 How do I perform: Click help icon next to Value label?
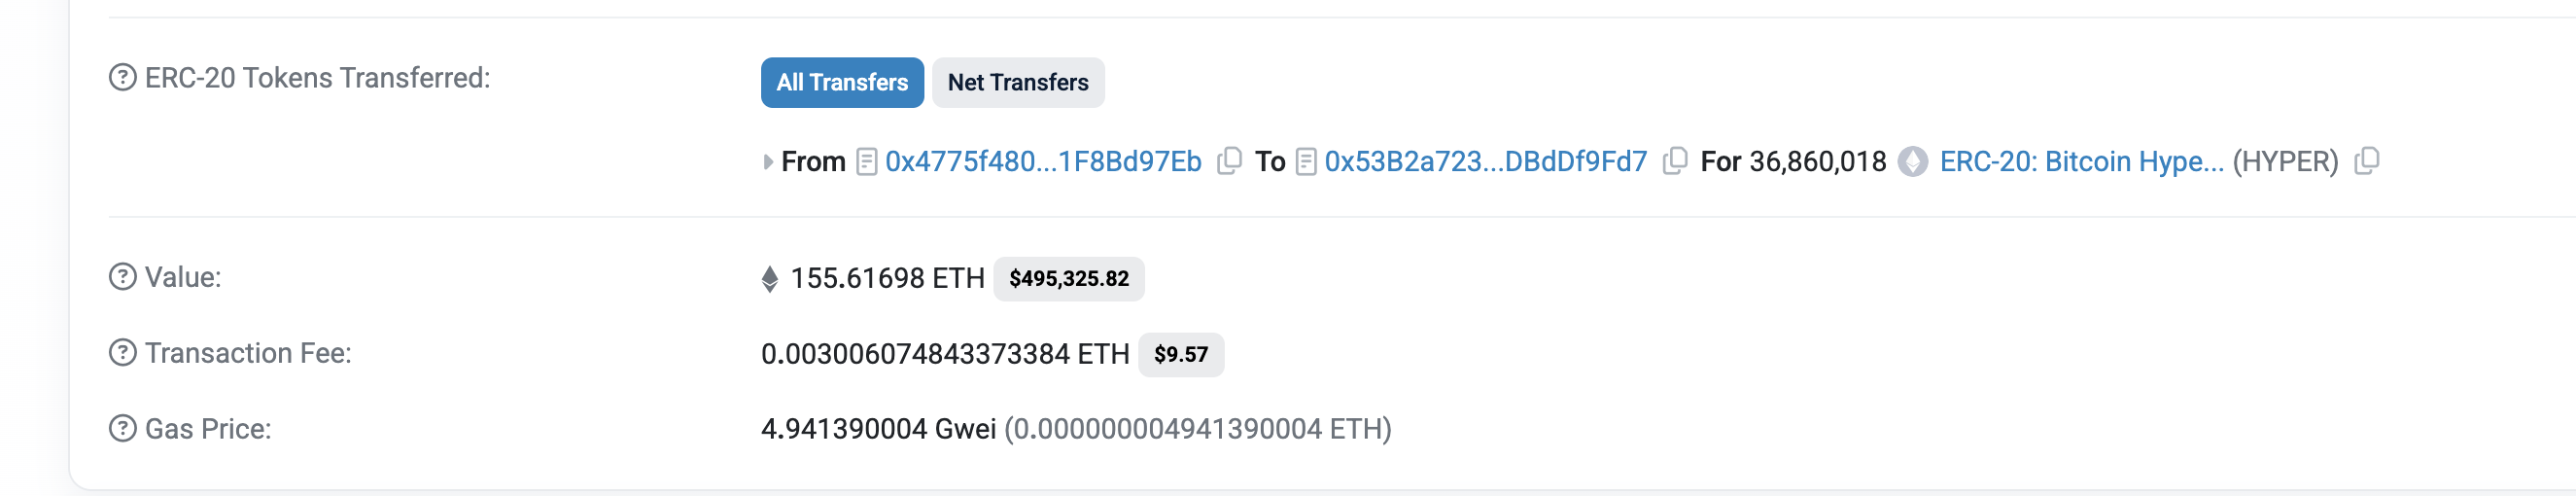coord(122,277)
